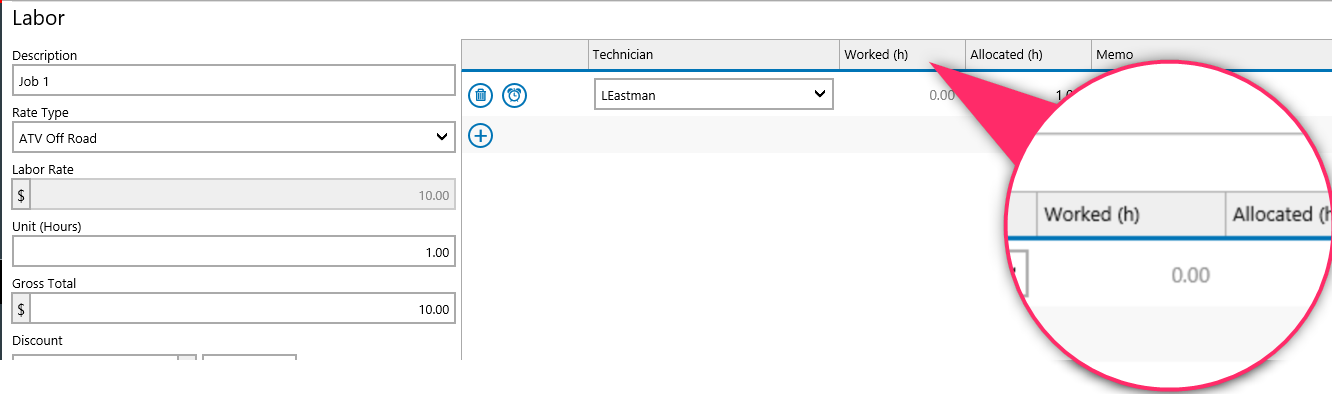Click the Unit (Hours) input field
This screenshot has width=1332, height=394.
pos(234,252)
